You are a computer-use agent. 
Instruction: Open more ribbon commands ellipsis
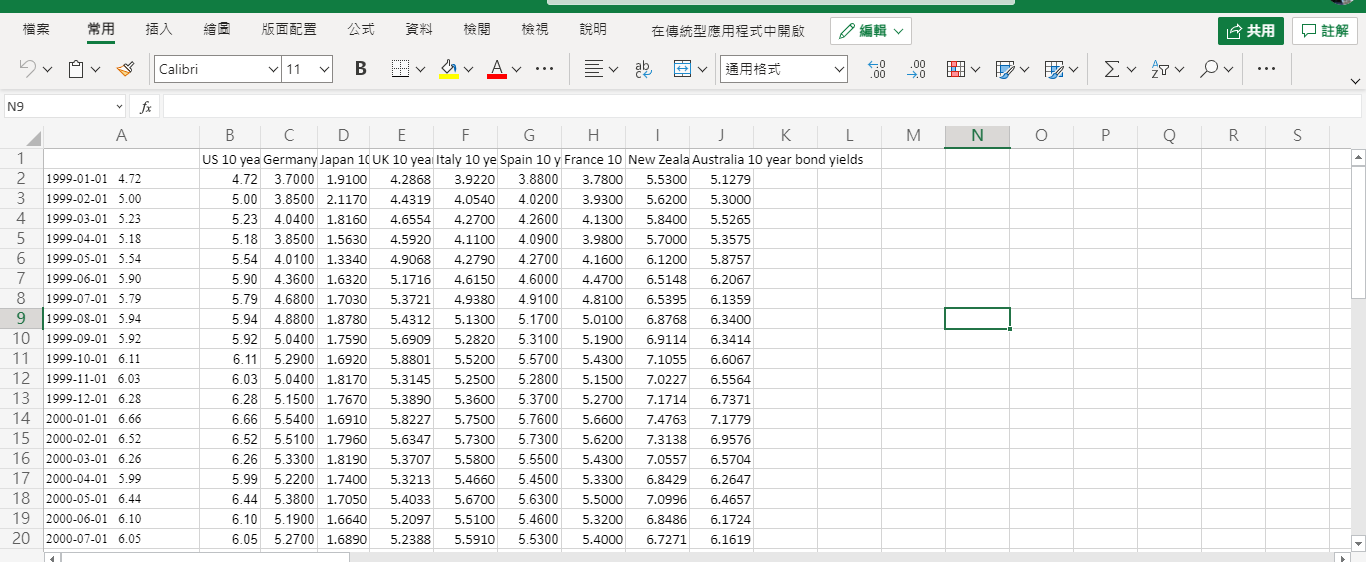click(1266, 69)
